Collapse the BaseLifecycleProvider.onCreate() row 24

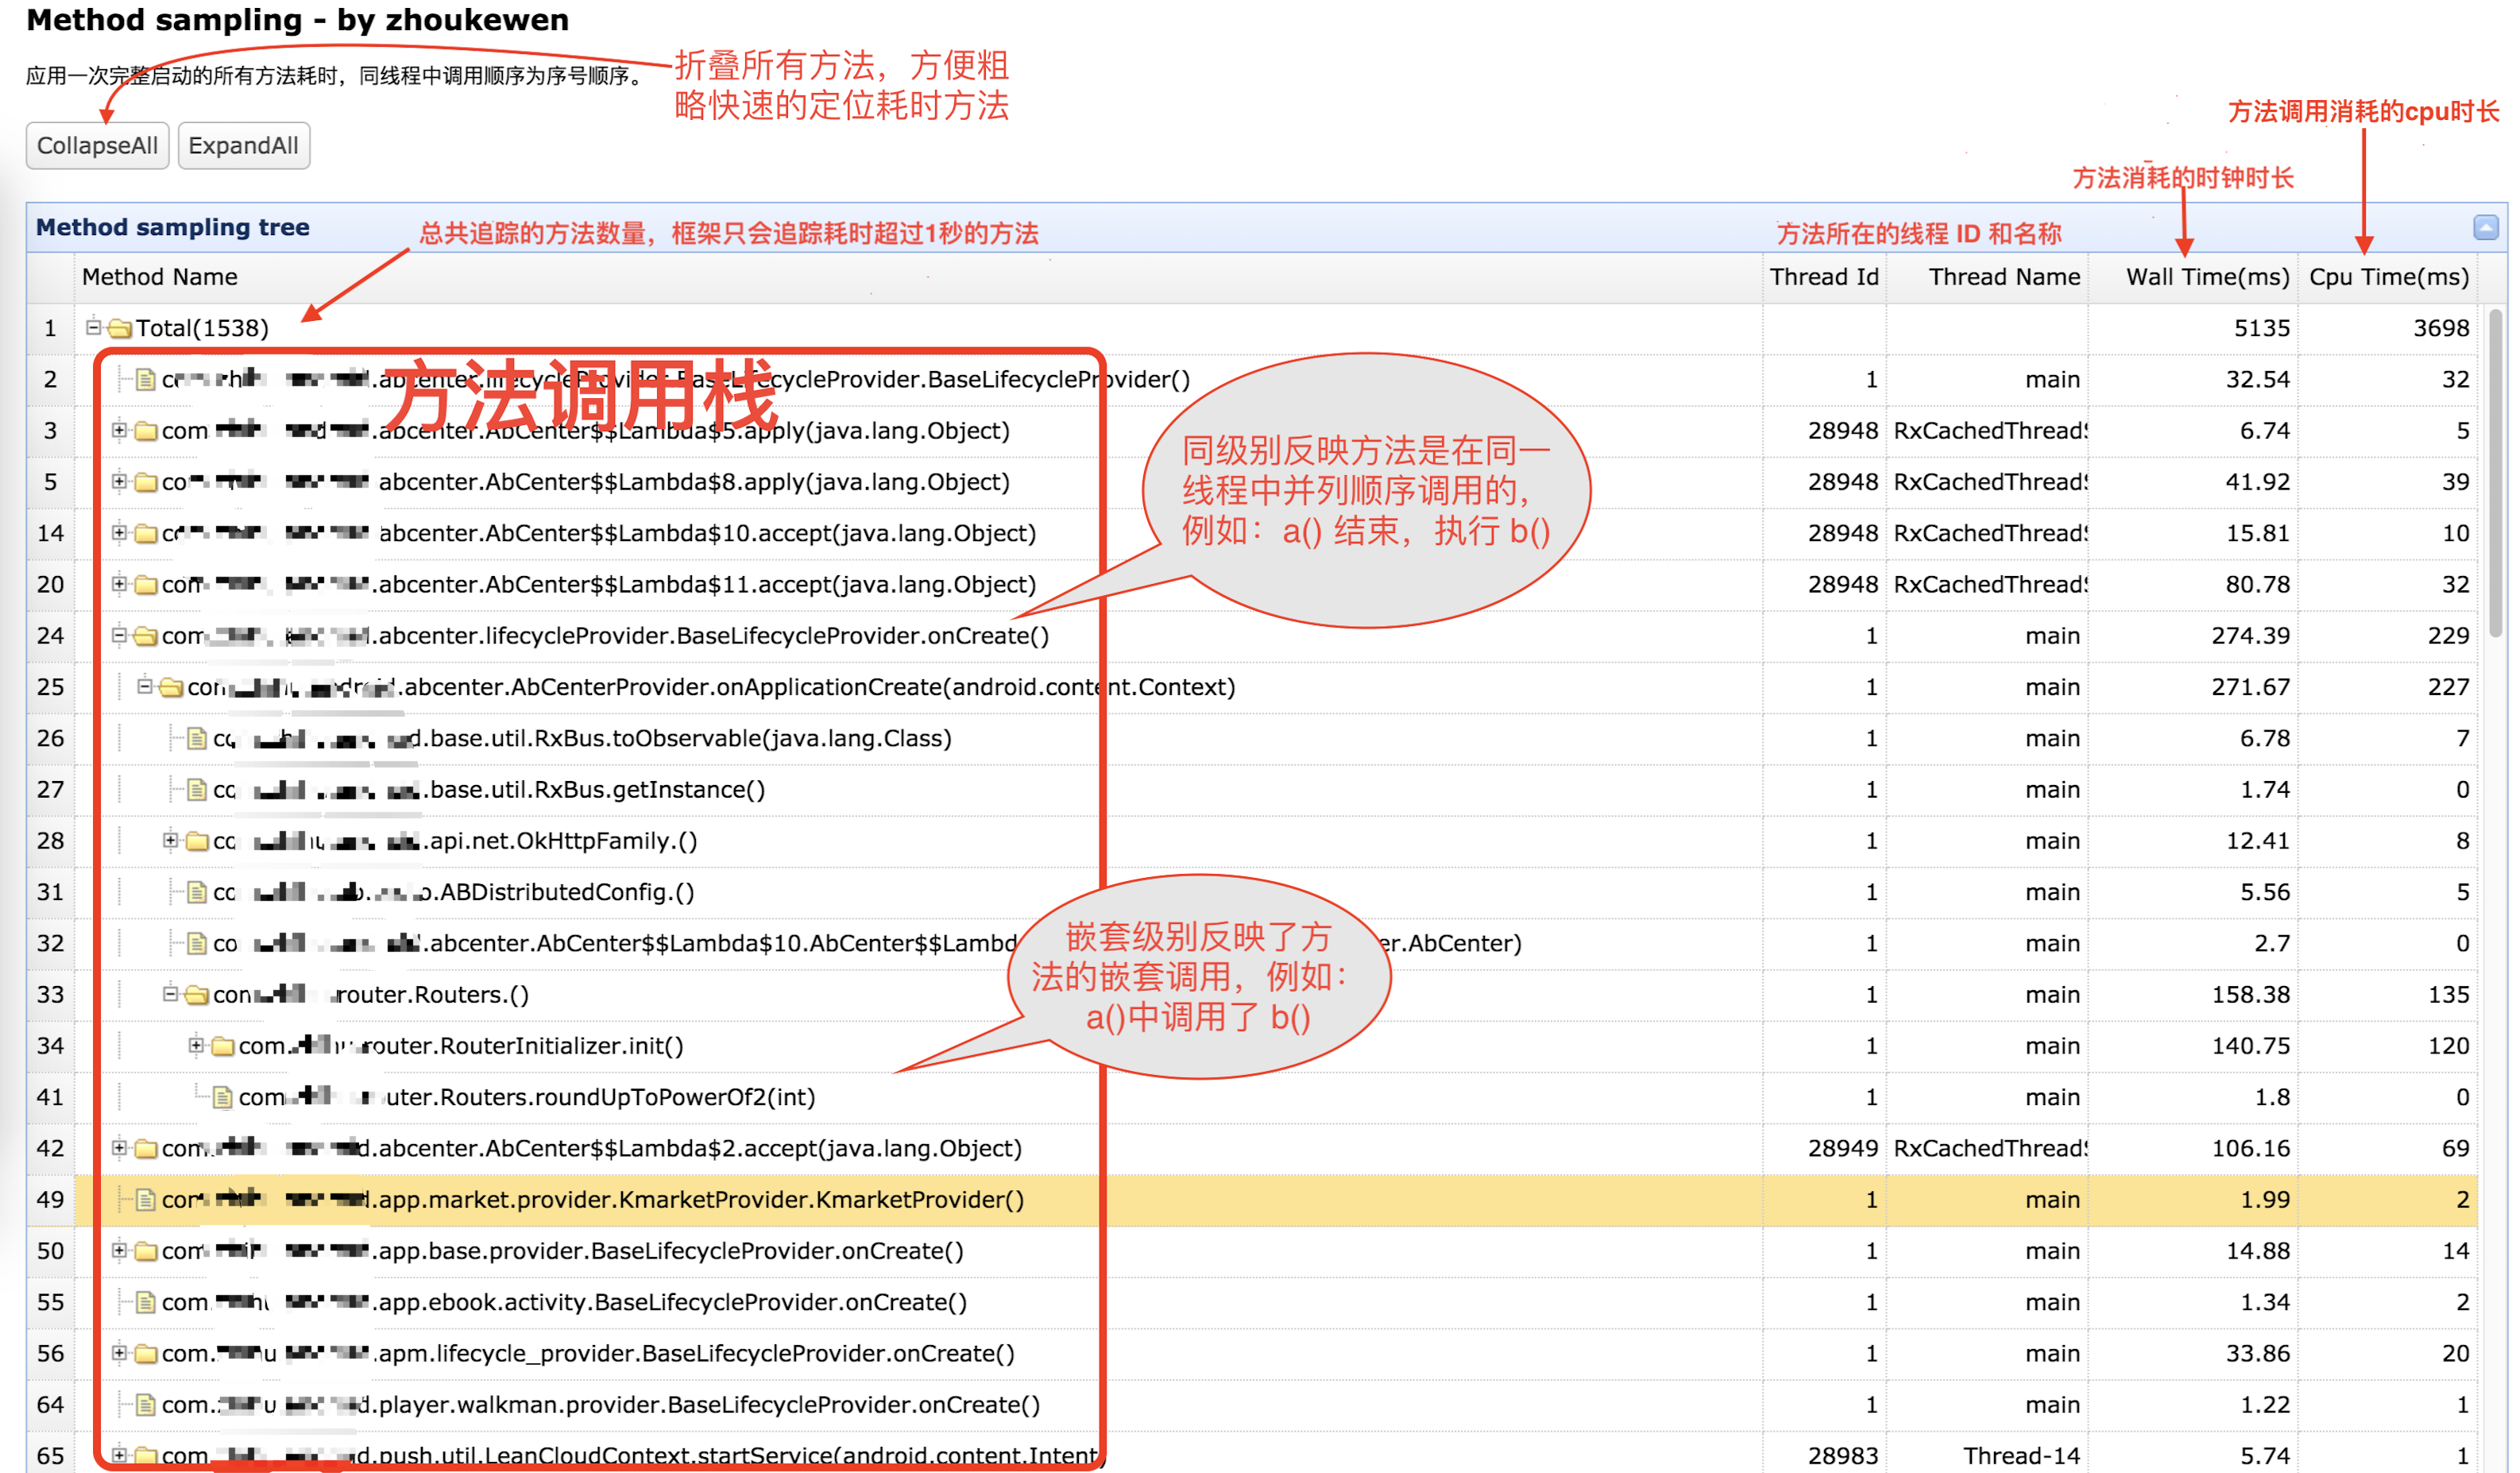tap(119, 635)
